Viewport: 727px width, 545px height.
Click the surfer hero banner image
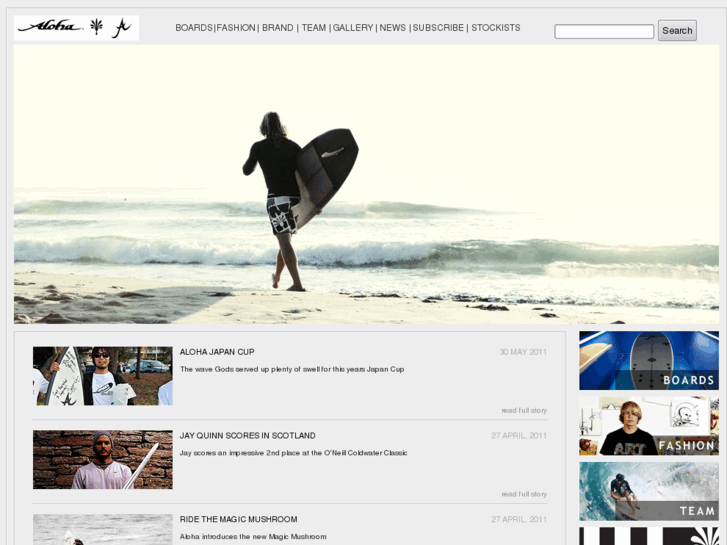(x=366, y=184)
